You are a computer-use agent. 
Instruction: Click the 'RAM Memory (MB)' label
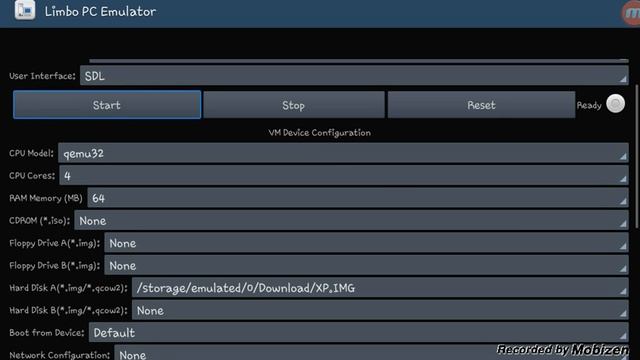click(46, 198)
